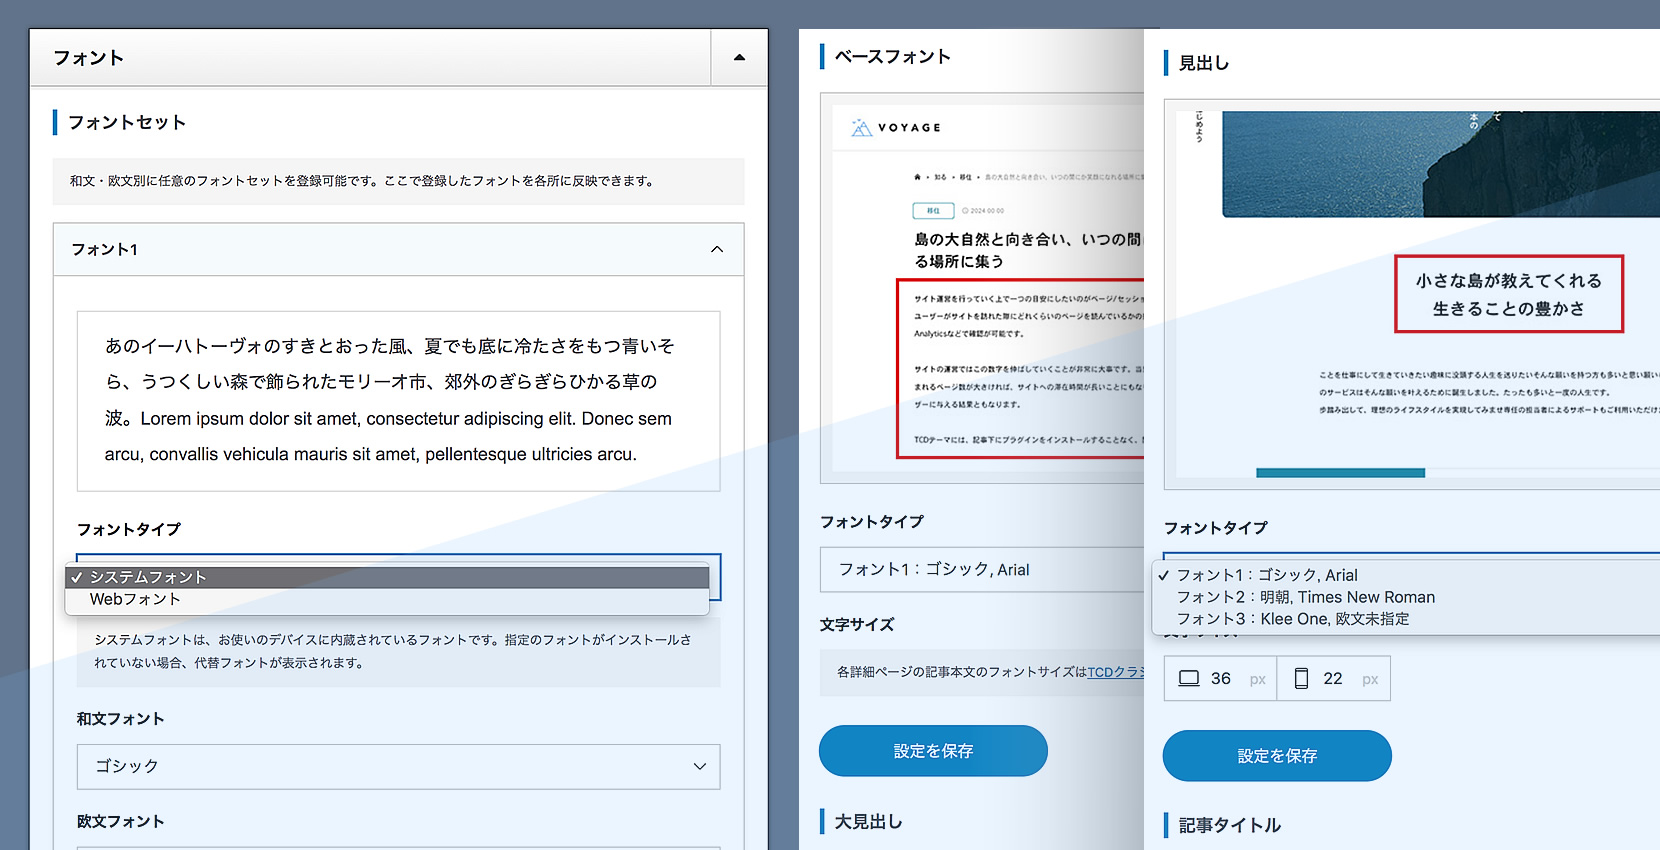
Task: Click the desktop font size field showing 36
Action: [1221, 679]
